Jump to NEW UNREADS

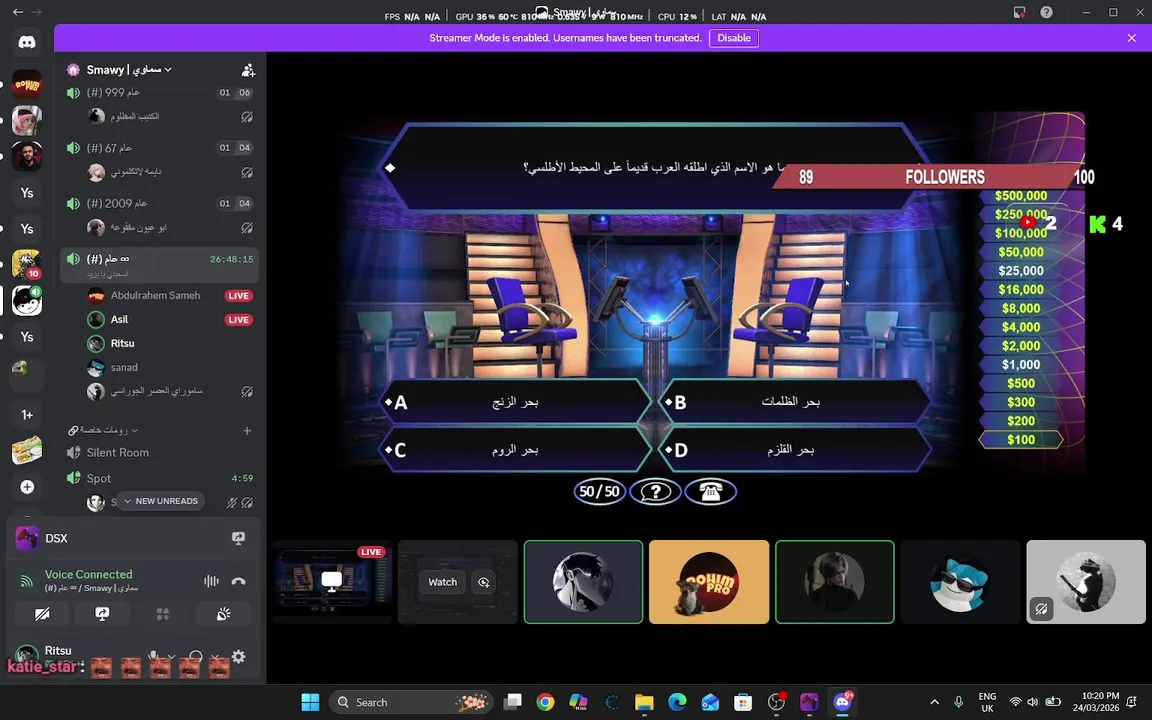click(160, 501)
